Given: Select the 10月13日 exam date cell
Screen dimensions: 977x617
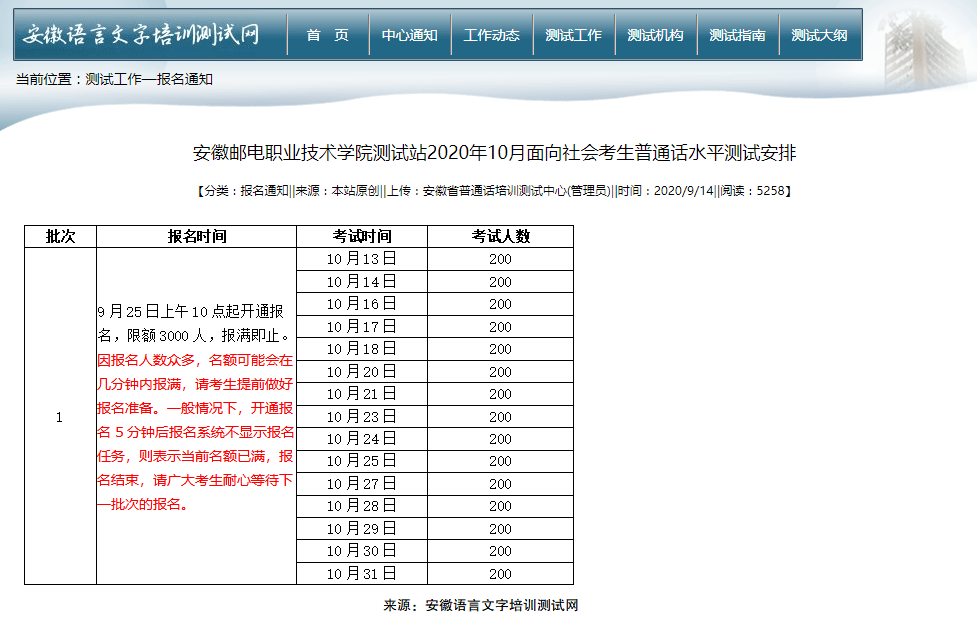Looking at the screenshot, I should [x=362, y=259].
